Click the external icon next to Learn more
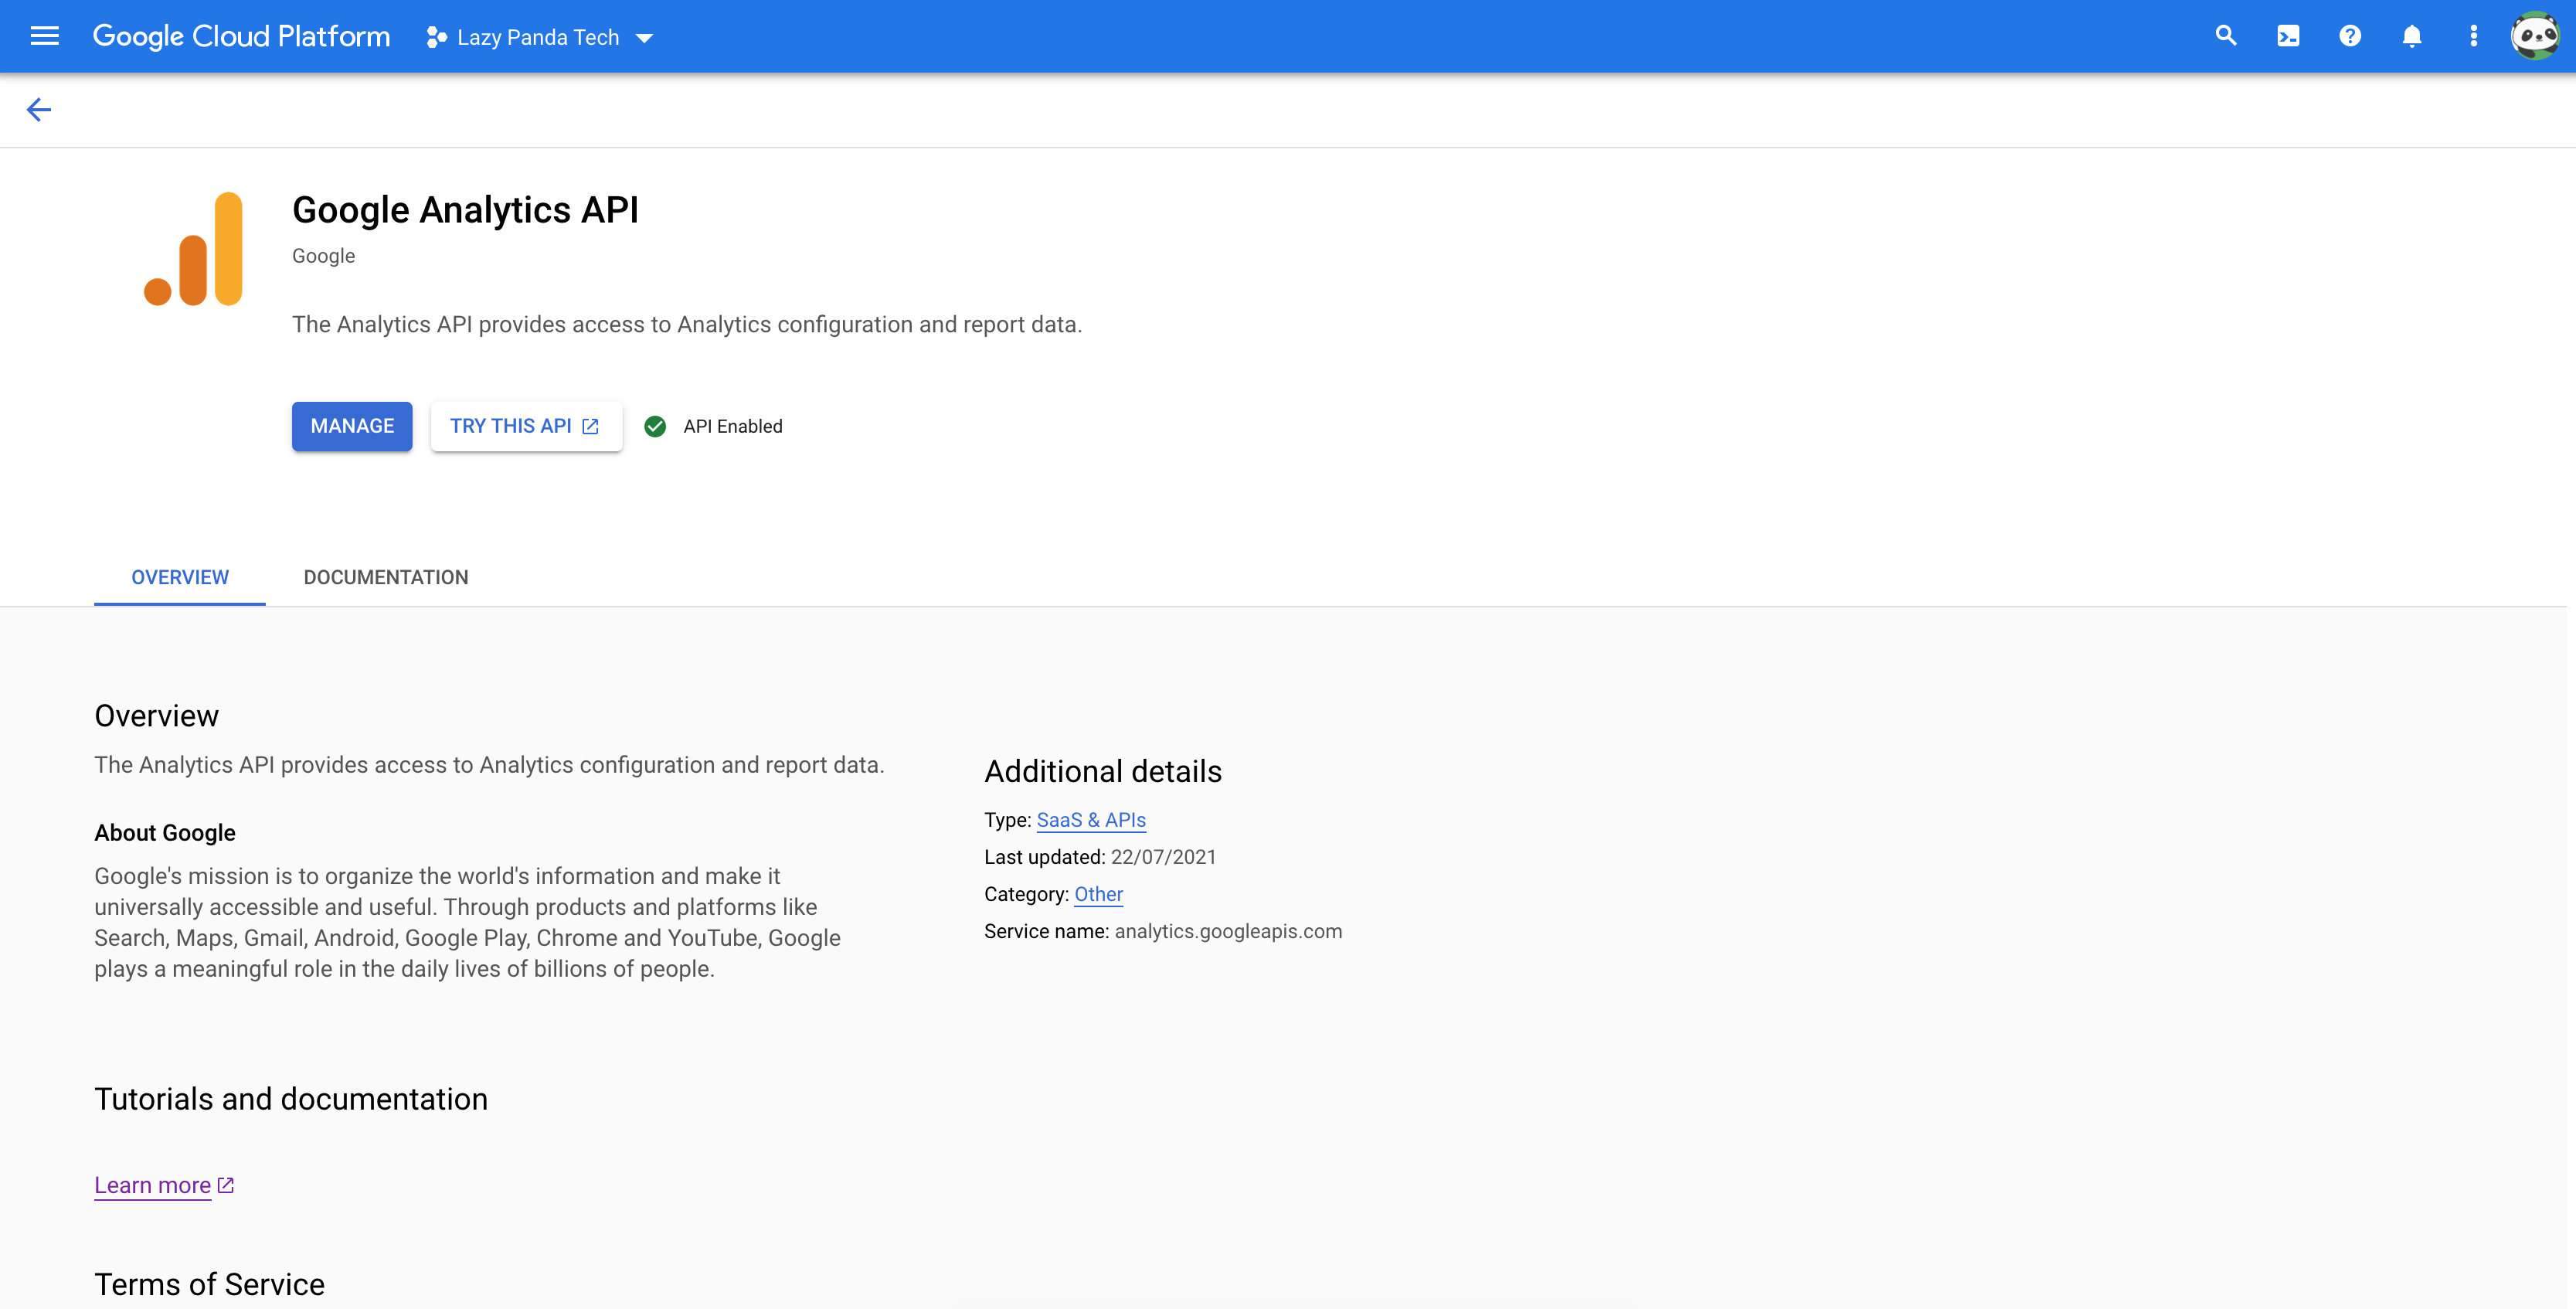This screenshot has width=2576, height=1309. 226,1185
